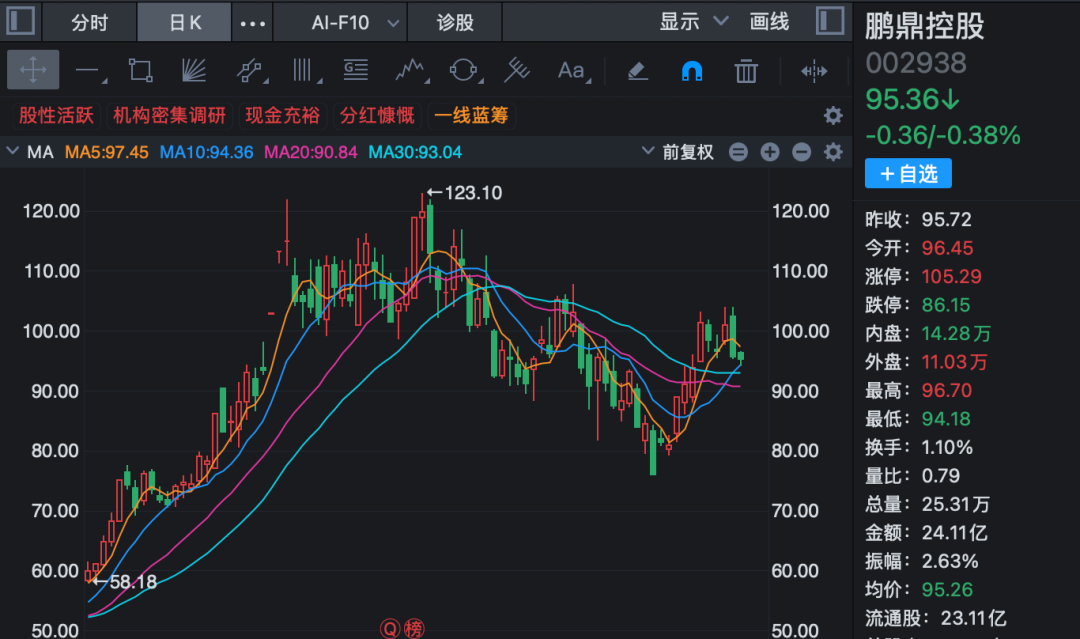Click the equals-sign circle chart button
Image resolution: width=1080 pixels, height=639 pixels.
point(738,151)
